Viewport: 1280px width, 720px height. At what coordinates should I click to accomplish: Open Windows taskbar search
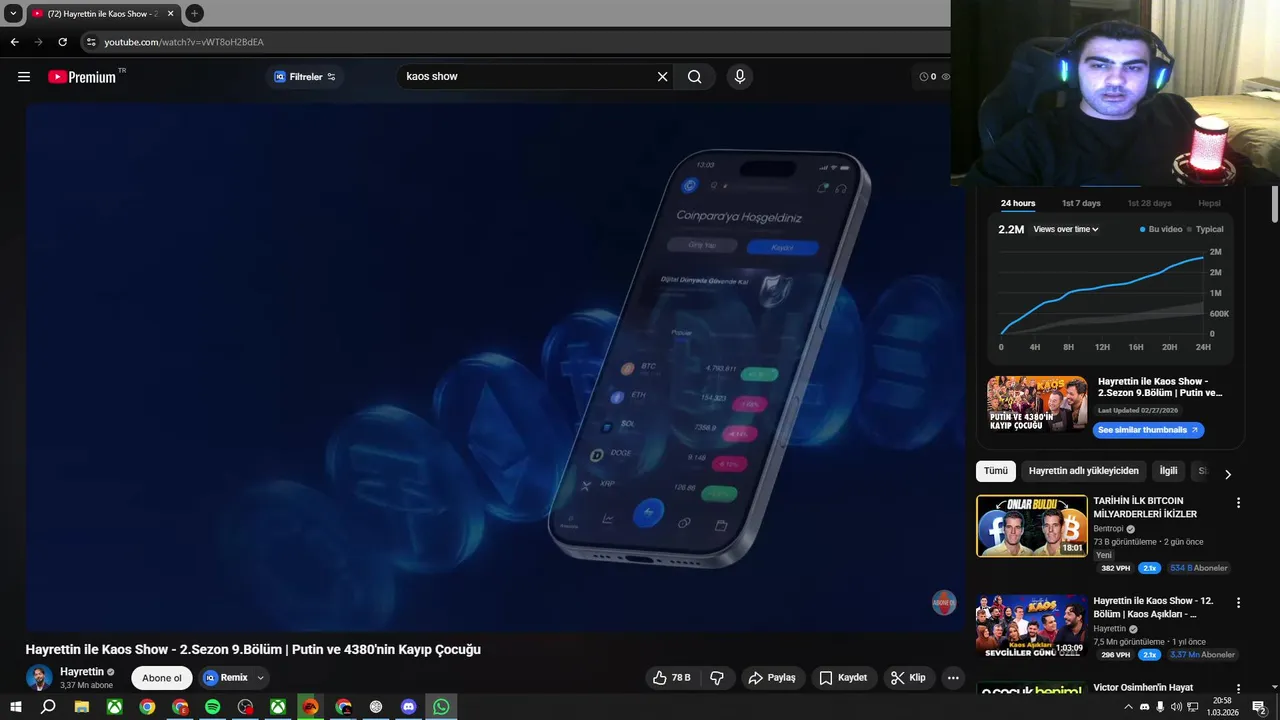48,707
